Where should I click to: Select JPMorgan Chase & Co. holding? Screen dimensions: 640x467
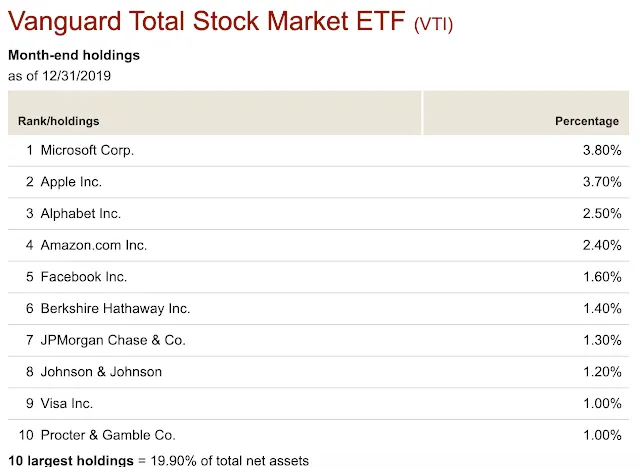[x=113, y=340]
